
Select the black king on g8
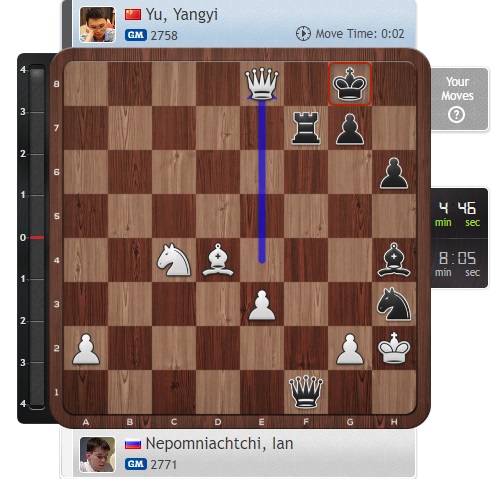(x=350, y=84)
